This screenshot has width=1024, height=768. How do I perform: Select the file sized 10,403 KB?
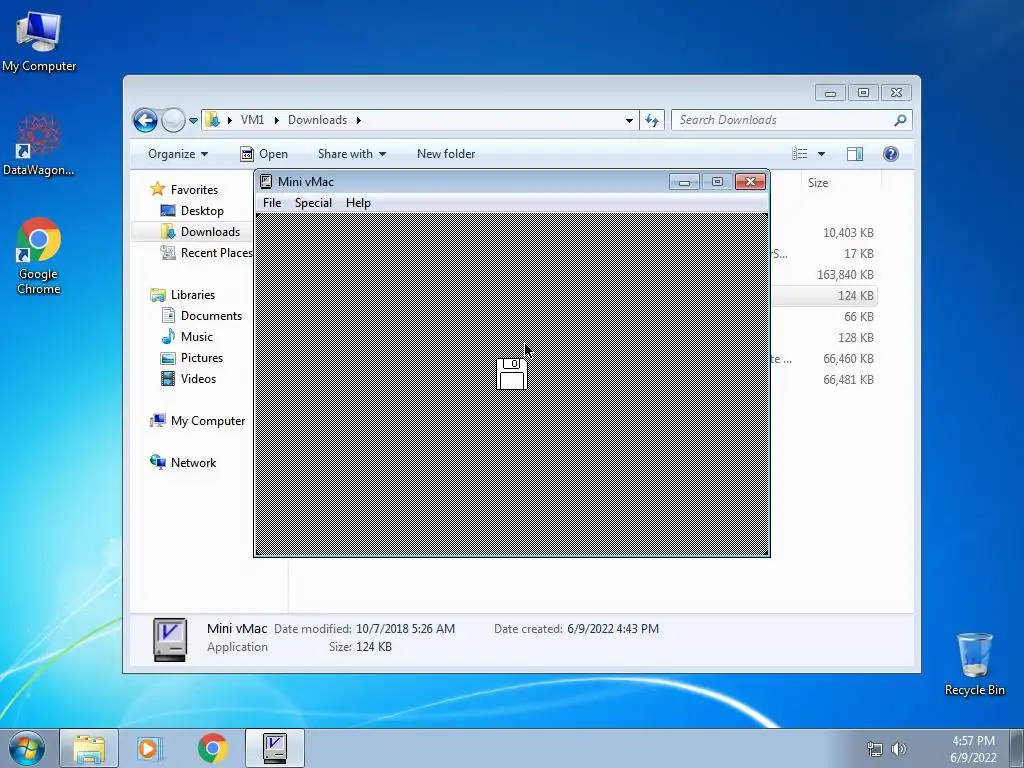[848, 233]
